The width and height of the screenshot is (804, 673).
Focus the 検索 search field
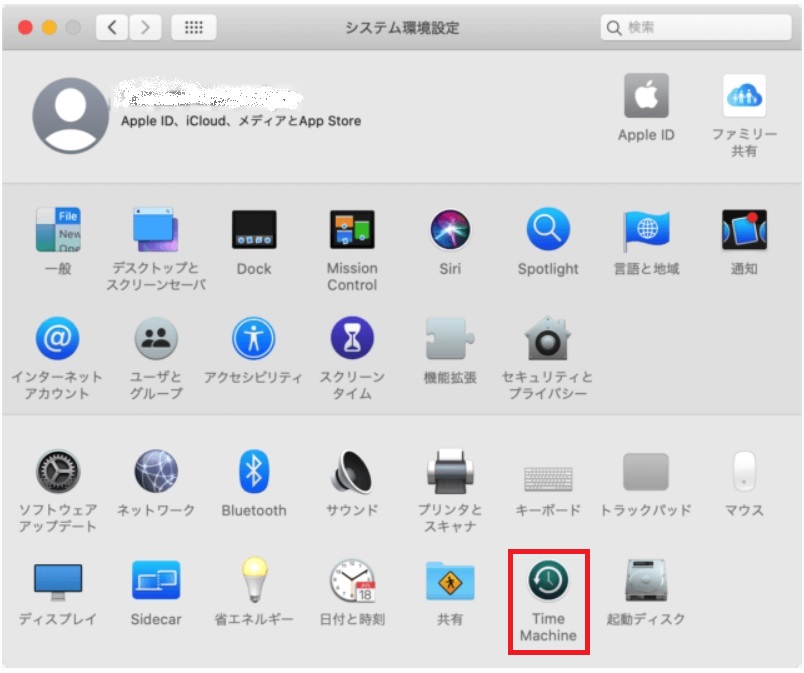pyautogui.click(x=696, y=27)
